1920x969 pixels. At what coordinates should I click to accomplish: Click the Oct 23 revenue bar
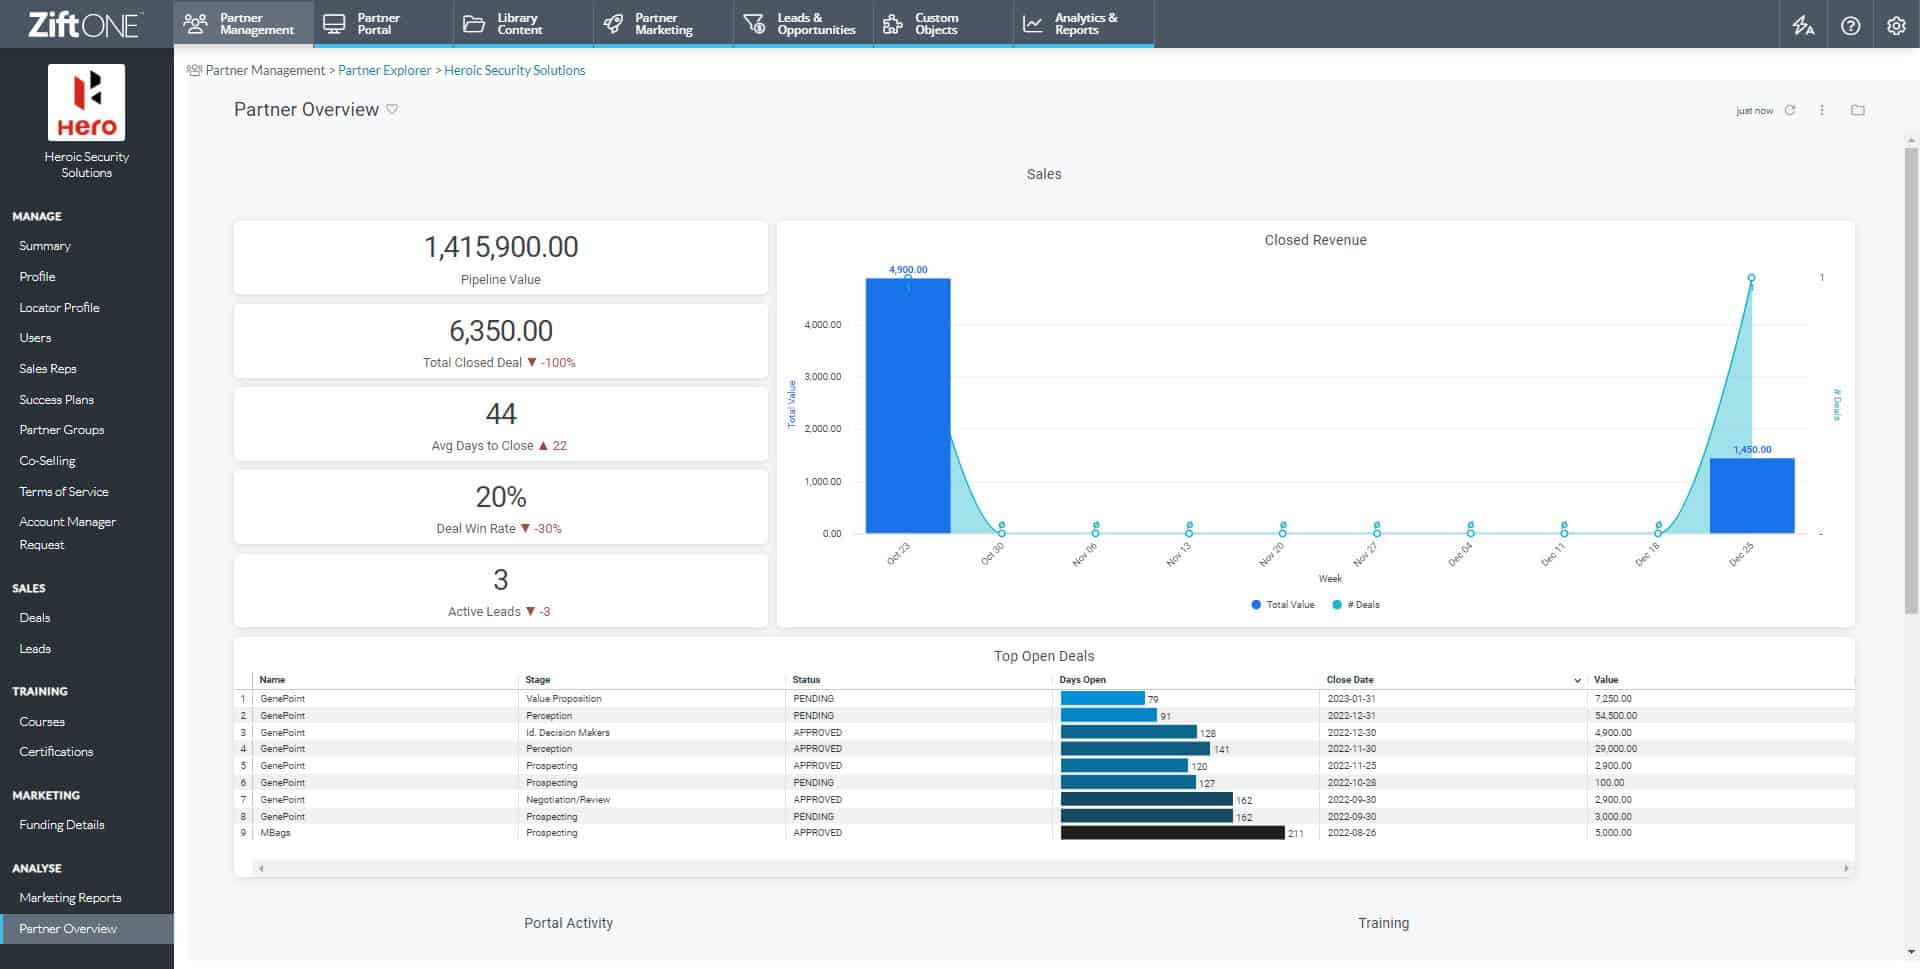pos(907,405)
